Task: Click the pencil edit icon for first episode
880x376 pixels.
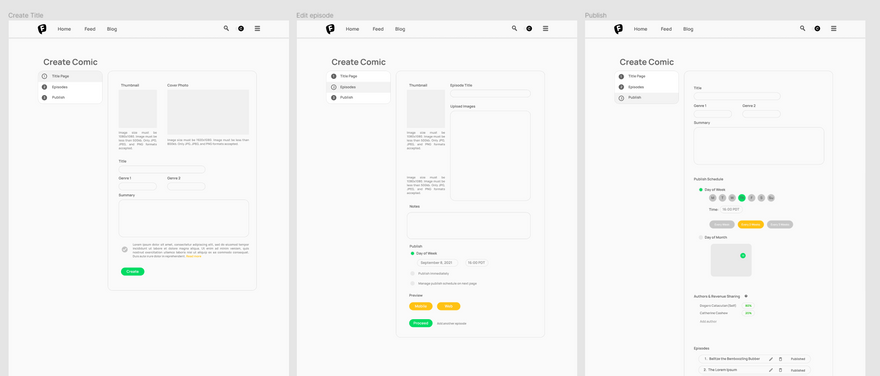Action: (771, 359)
